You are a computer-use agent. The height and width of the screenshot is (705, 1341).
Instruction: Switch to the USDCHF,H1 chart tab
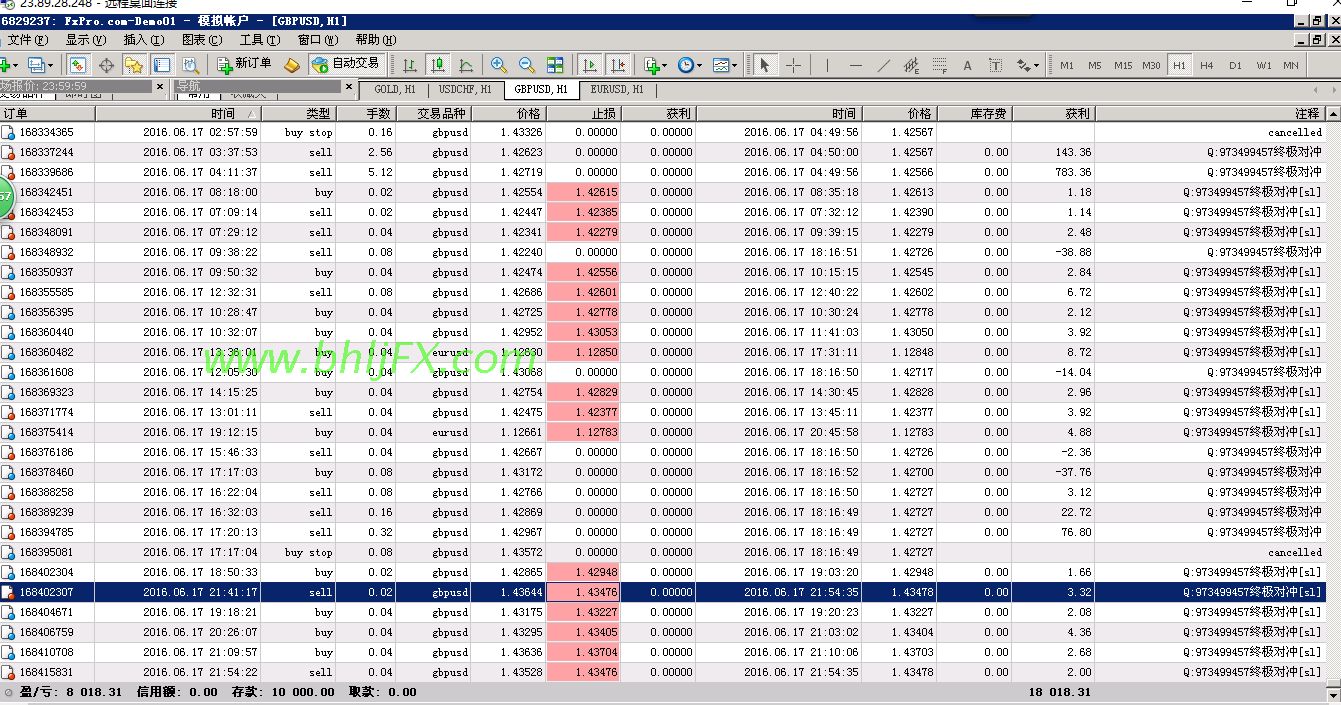click(465, 89)
